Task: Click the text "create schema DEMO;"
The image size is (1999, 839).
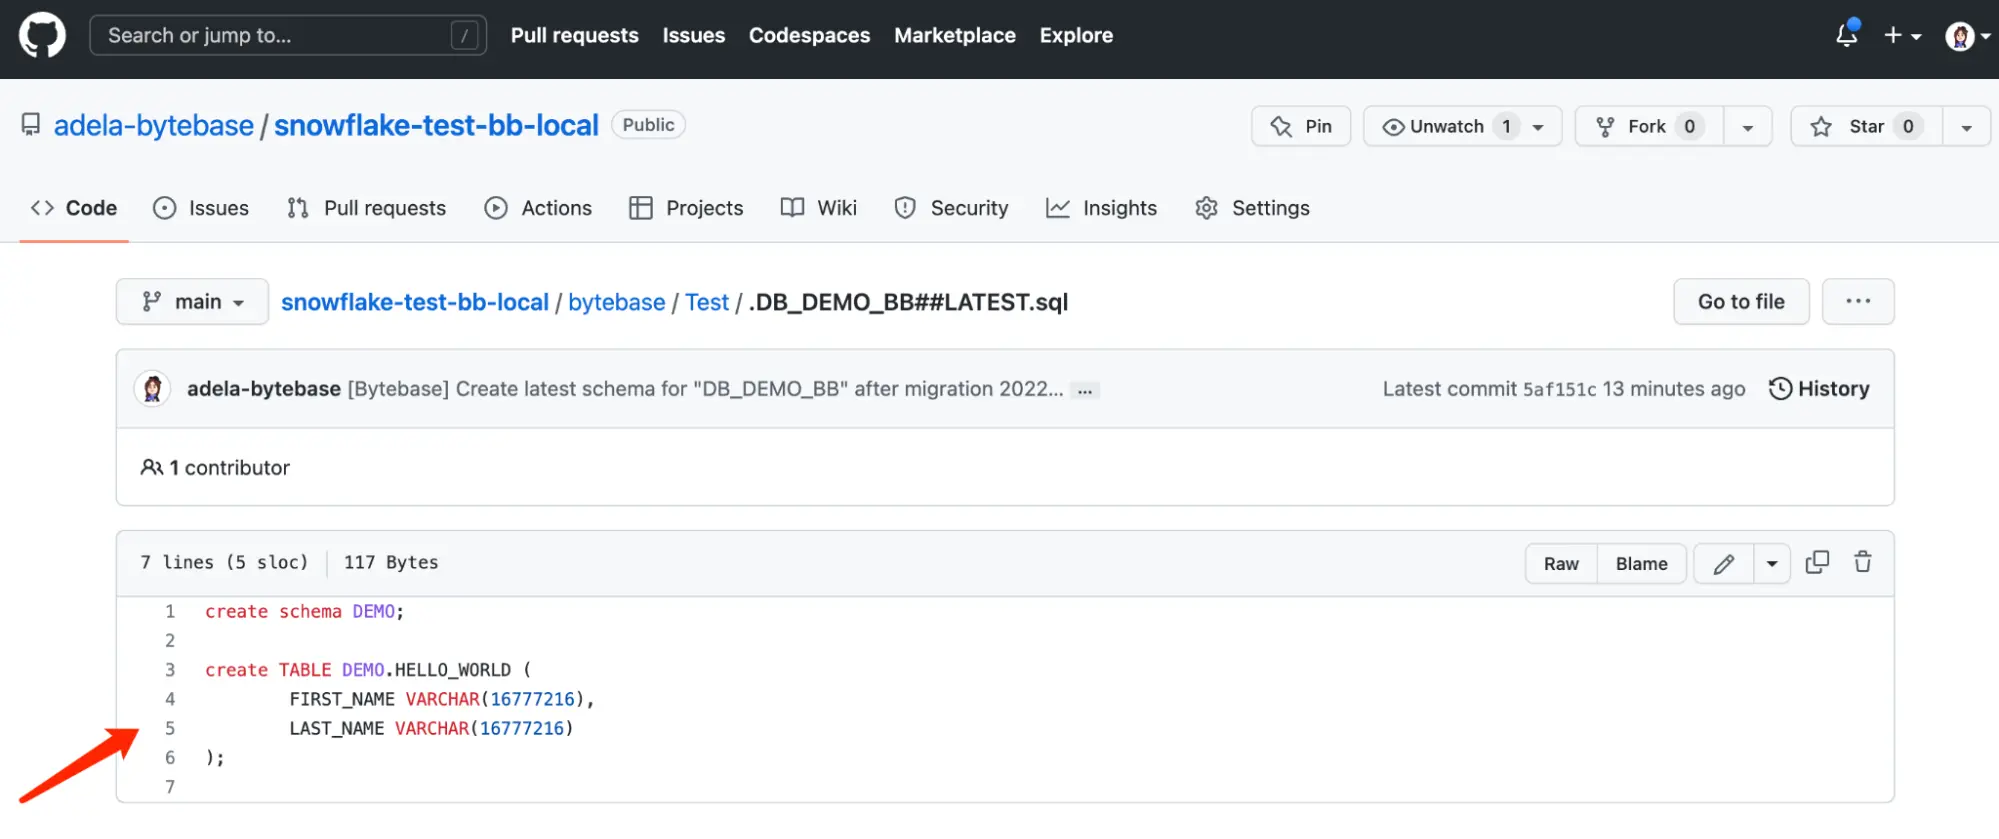Action: coord(304,611)
